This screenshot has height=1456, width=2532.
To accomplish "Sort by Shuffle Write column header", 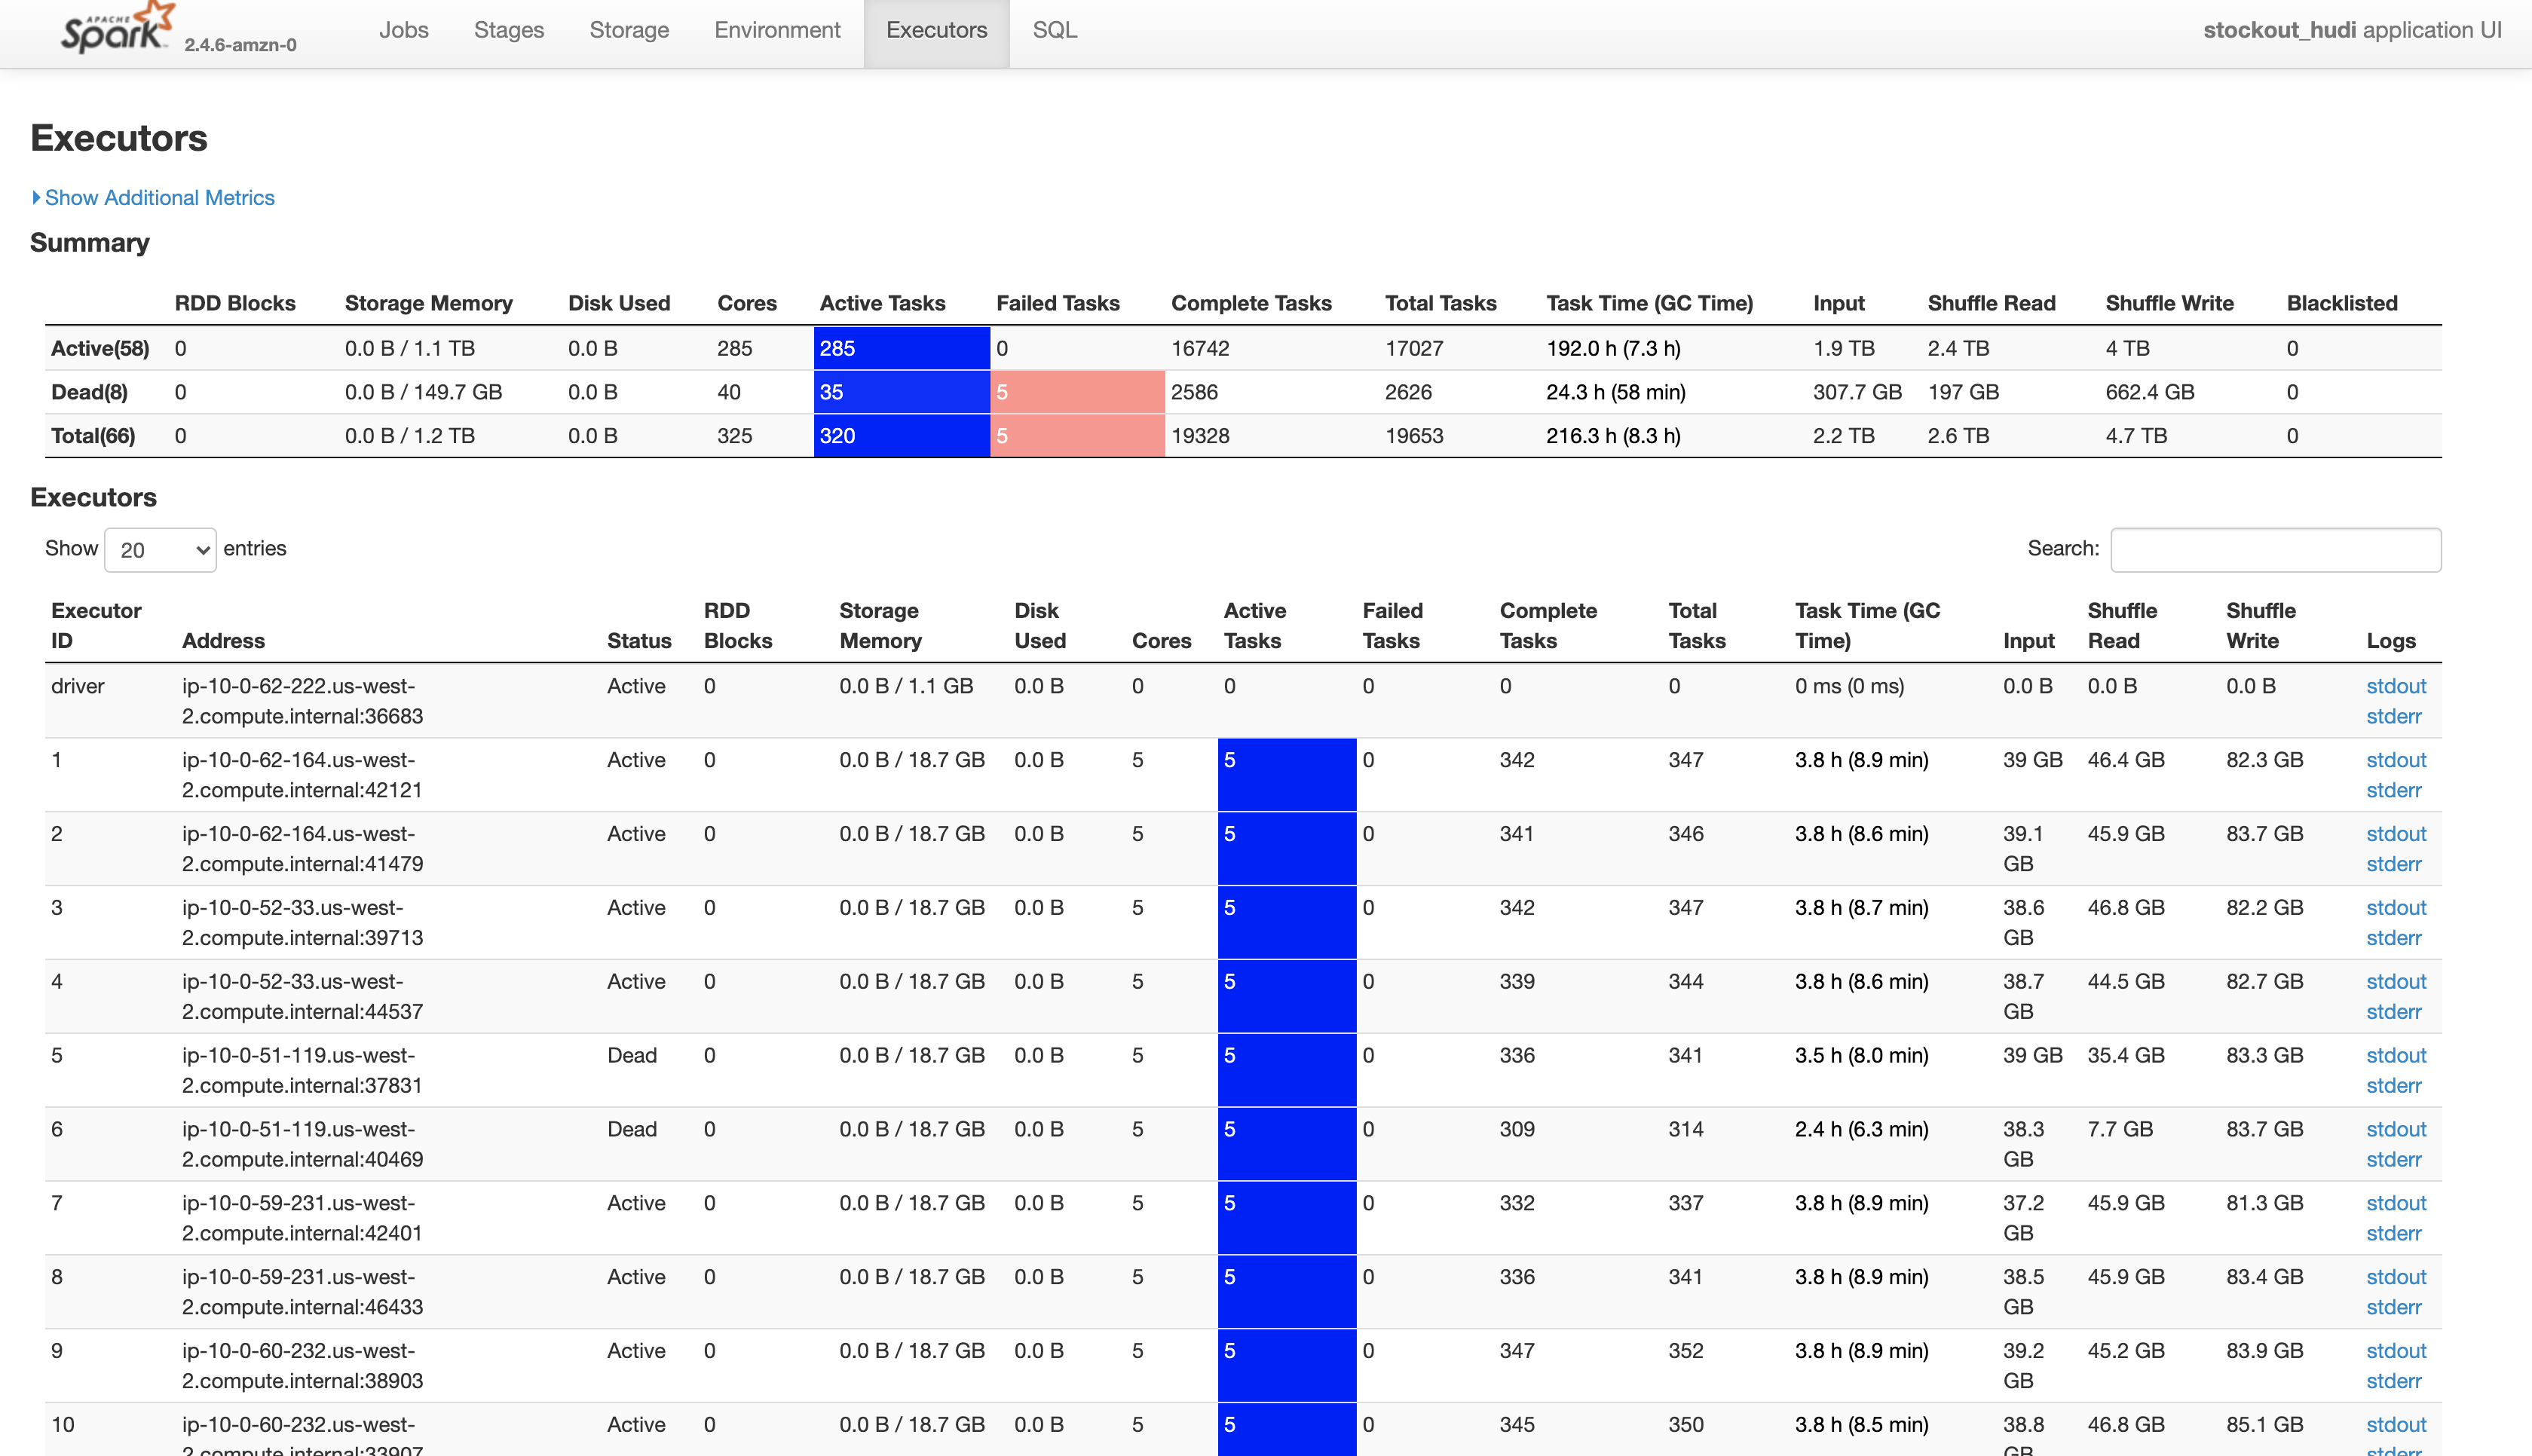I will tap(2260, 625).
